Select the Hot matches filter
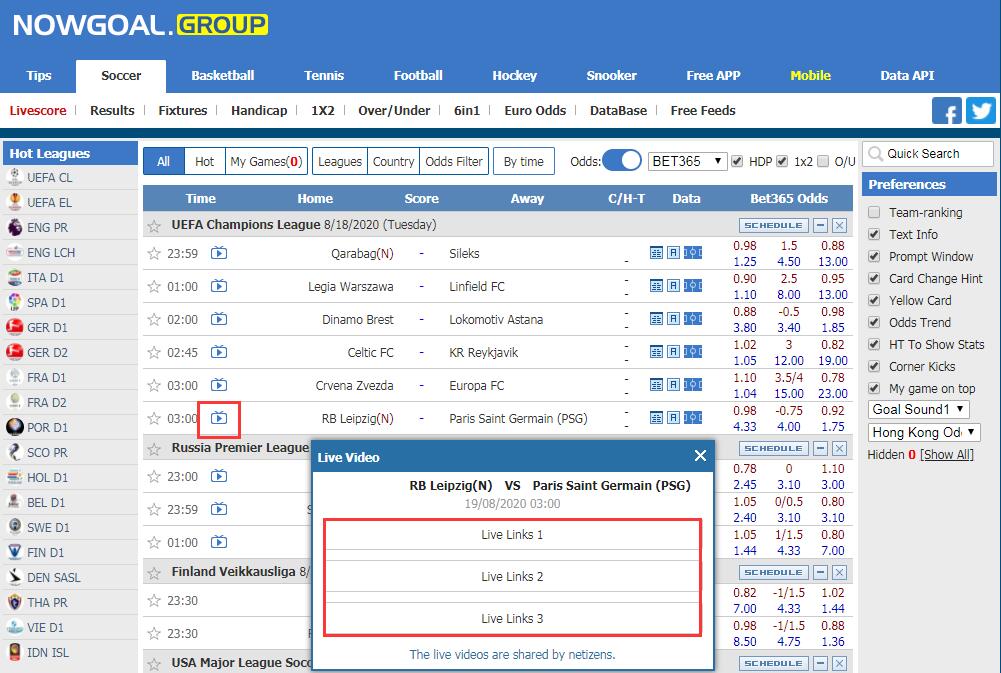 pos(204,162)
